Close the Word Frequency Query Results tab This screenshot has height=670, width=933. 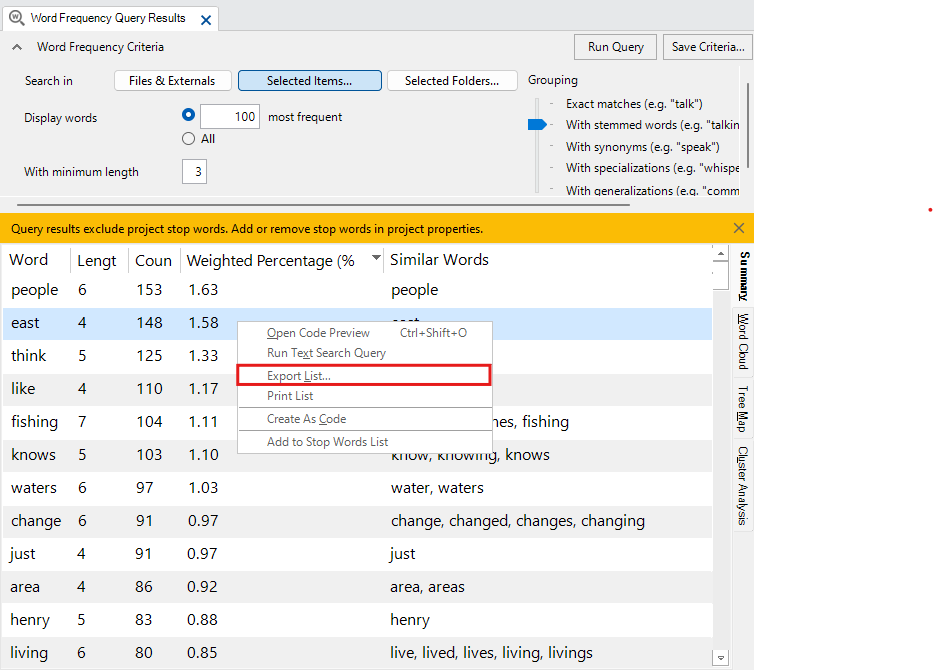click(206, 20)
